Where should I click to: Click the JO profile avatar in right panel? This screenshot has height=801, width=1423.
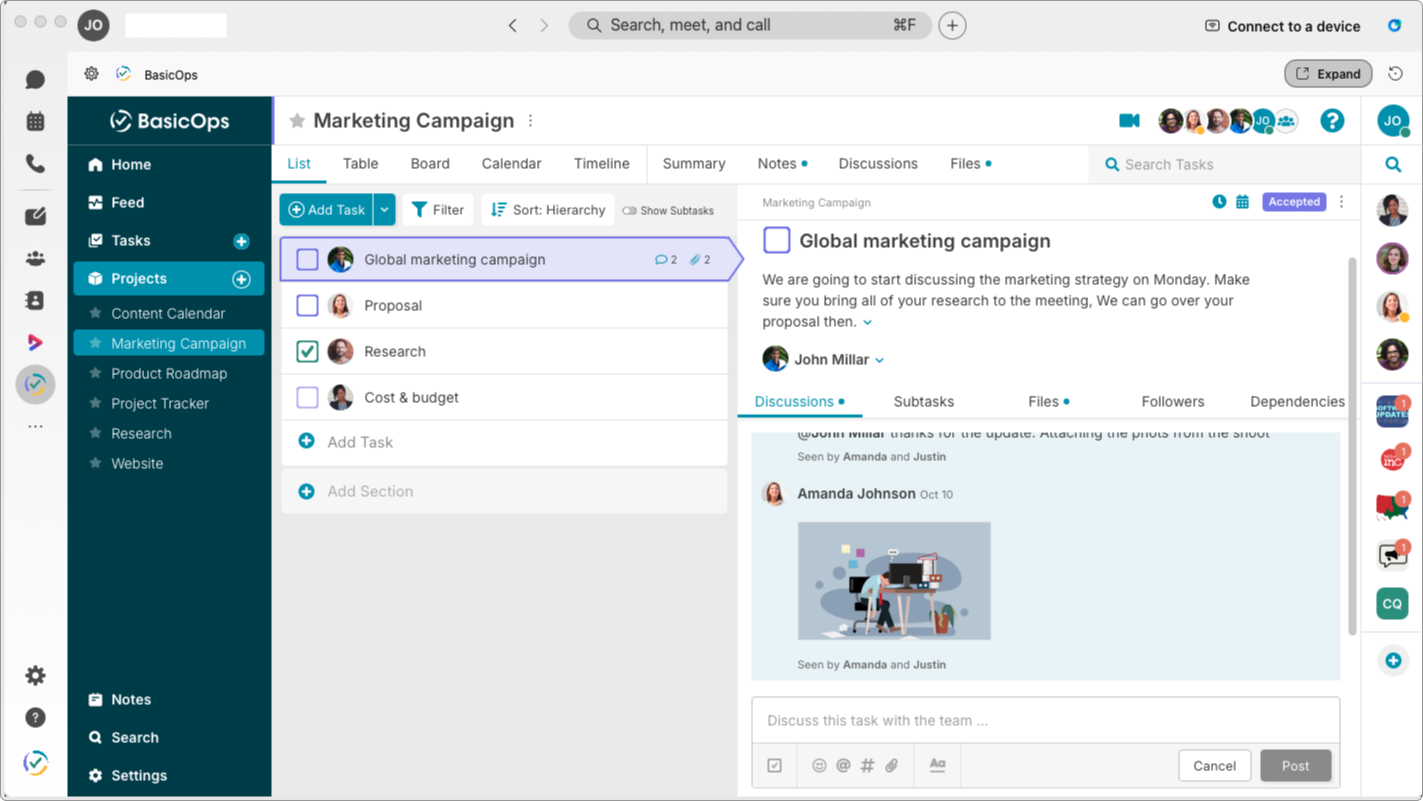(1392, 121)
